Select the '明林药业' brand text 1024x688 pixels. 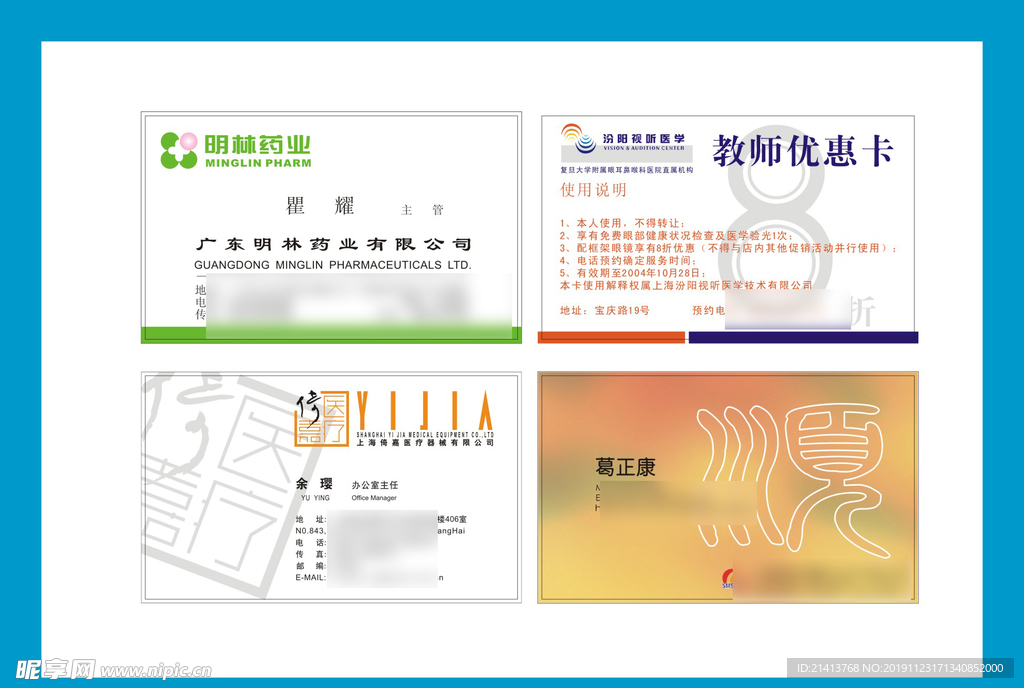coord(257,144)
